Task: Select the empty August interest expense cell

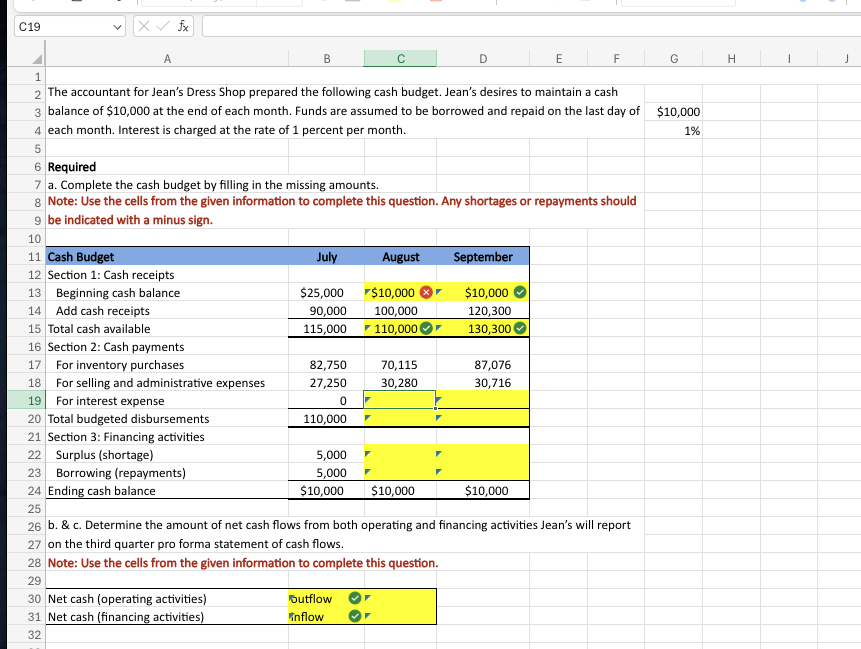Action: pyautogui.click(x=400, y=400)
